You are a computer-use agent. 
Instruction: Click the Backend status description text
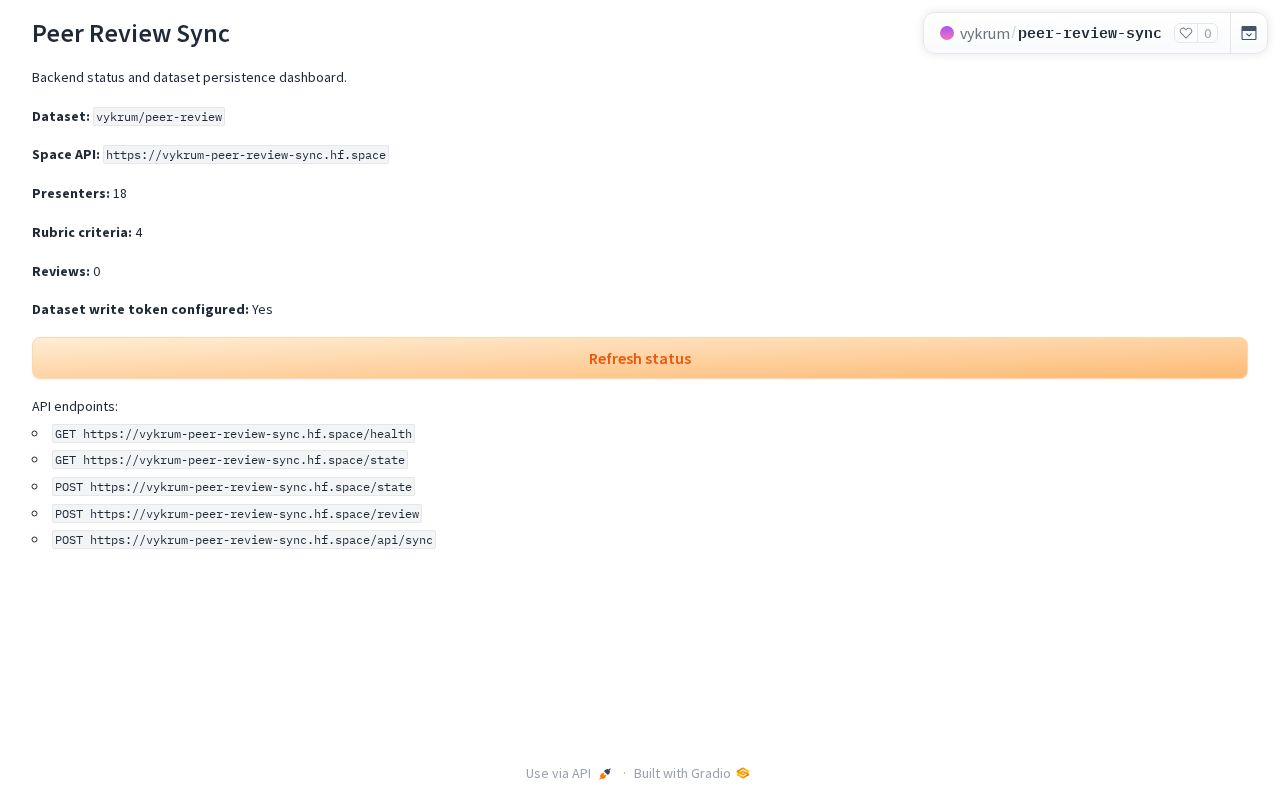(190, 77)
